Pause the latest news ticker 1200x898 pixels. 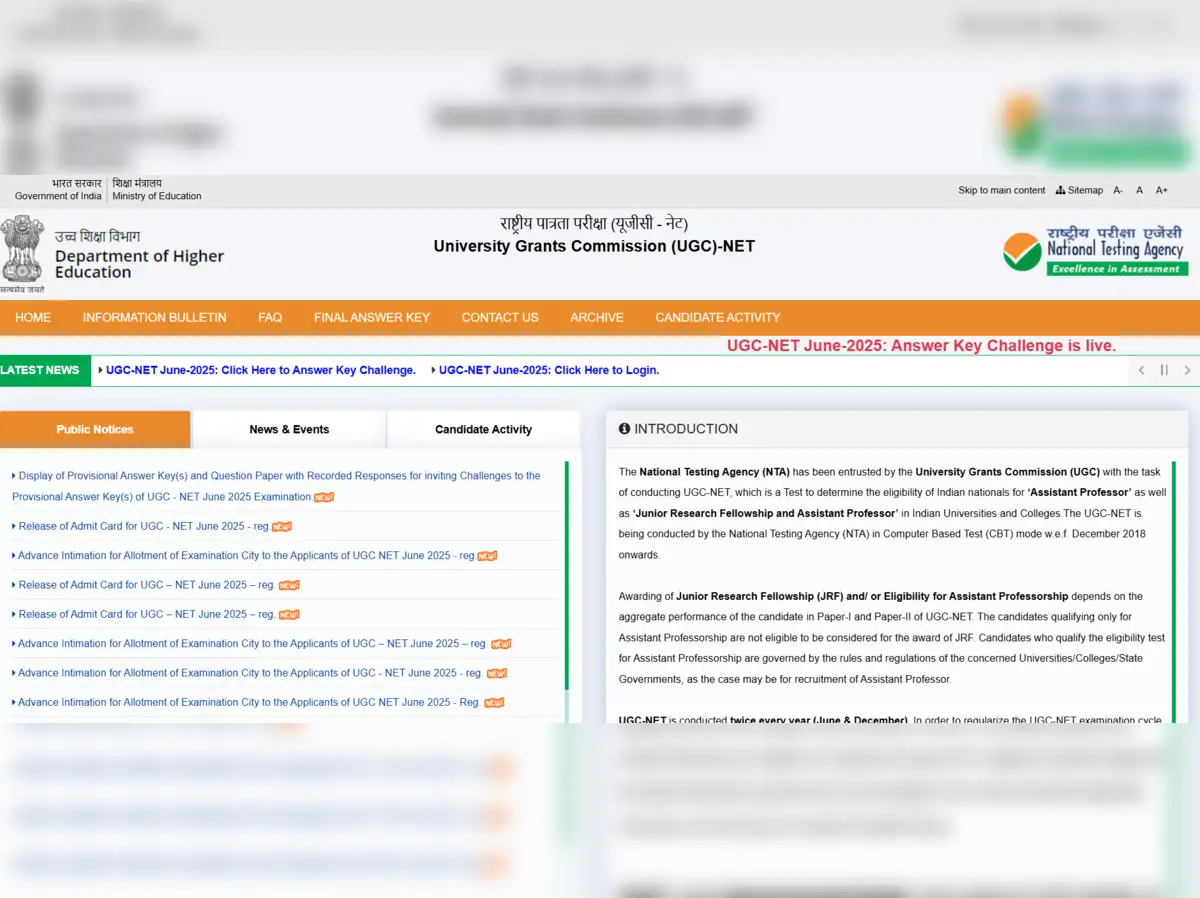1164,370
